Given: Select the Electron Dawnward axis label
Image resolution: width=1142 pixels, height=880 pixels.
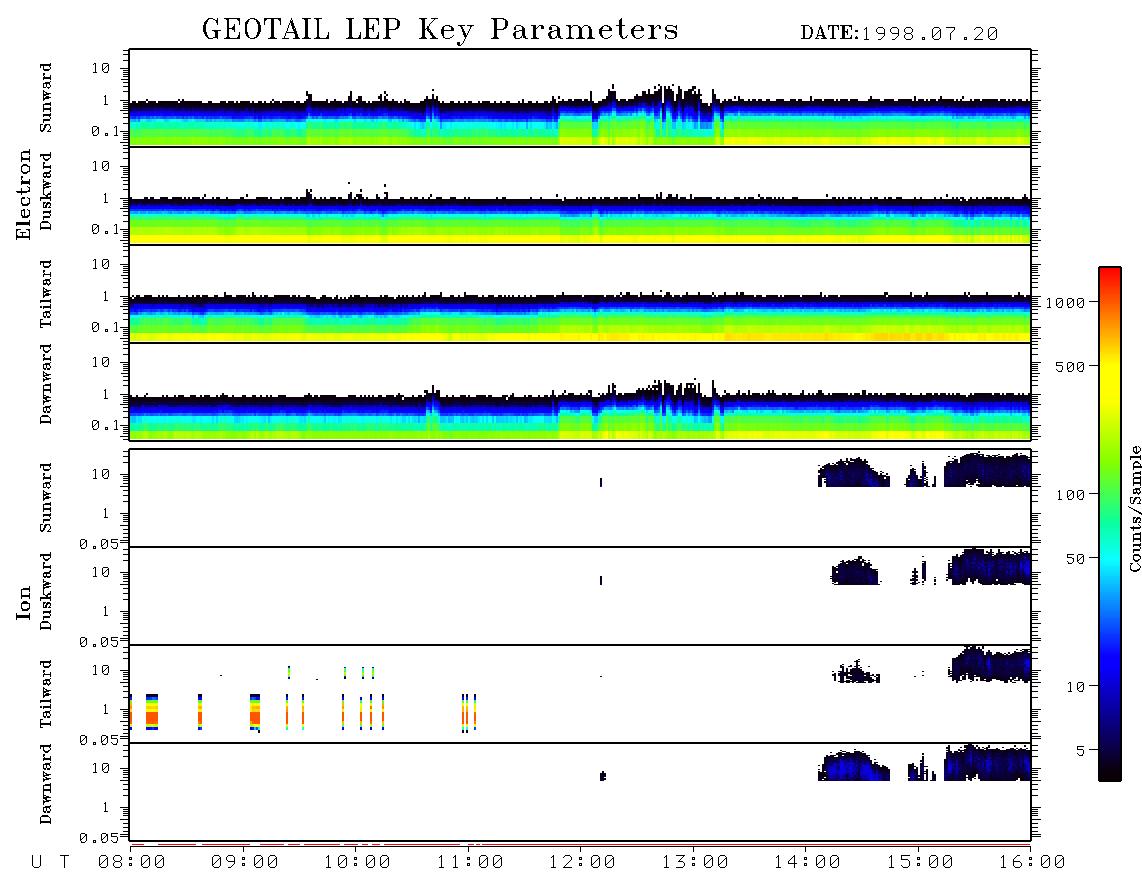Looking at the screenshot, I should [x=46, y=384].
